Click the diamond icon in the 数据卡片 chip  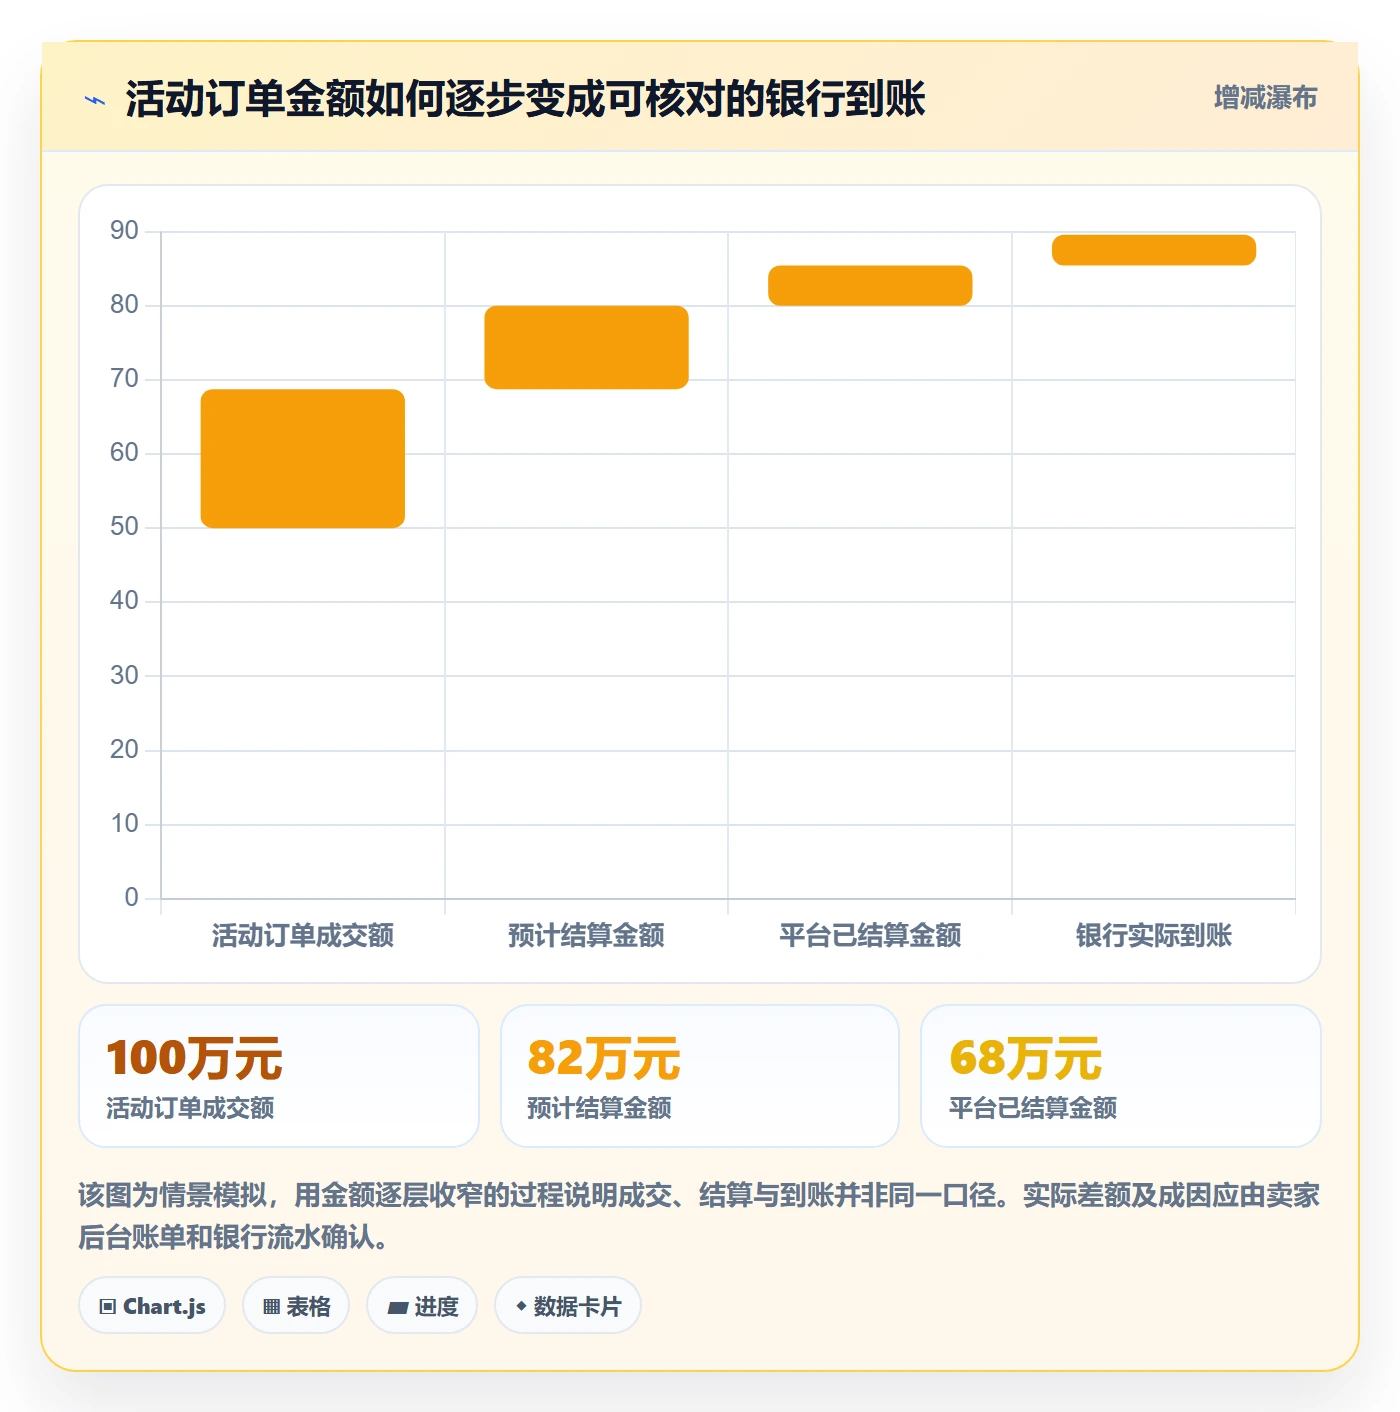click(x=521, y=1306)
